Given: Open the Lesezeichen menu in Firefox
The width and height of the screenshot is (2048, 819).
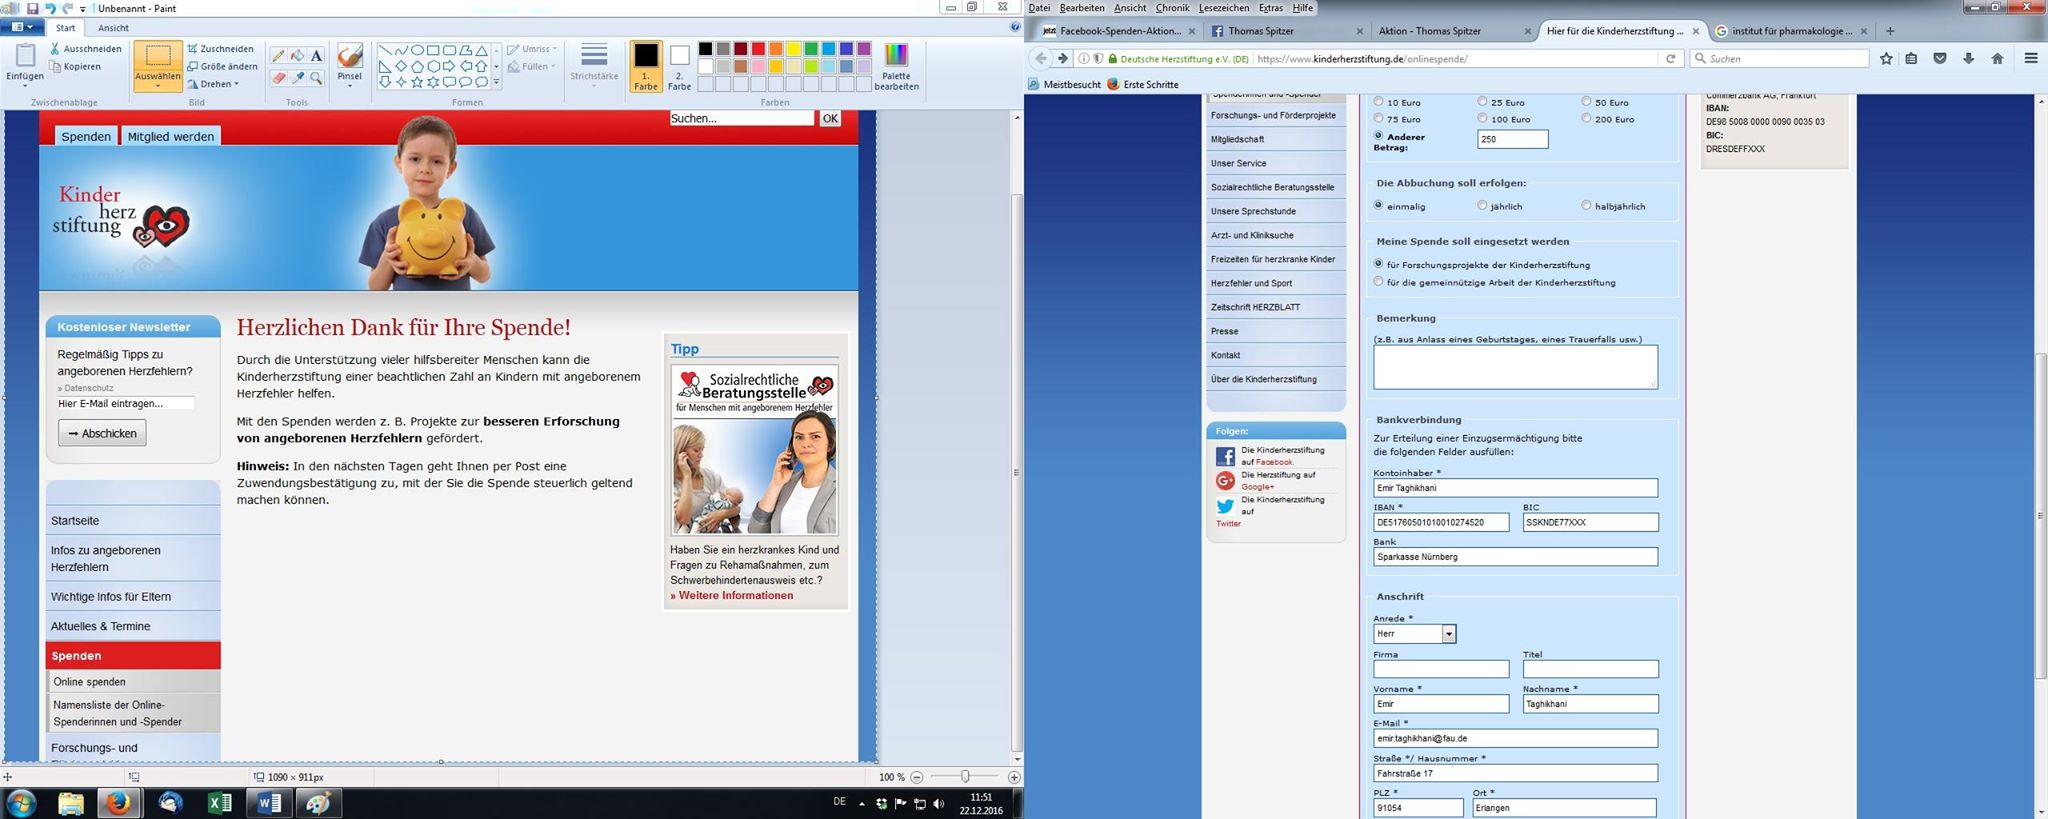Looking at the screenshot, I should 1224,8.
